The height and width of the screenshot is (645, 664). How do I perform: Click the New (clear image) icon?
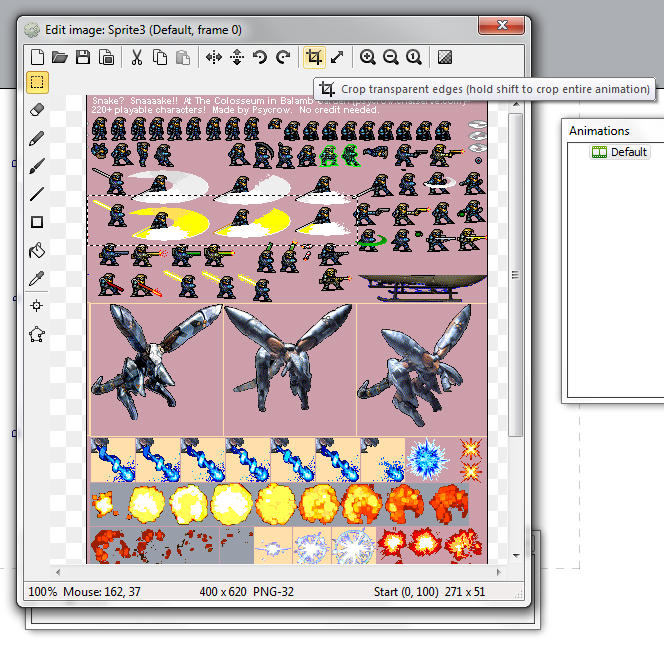point(37,57)
